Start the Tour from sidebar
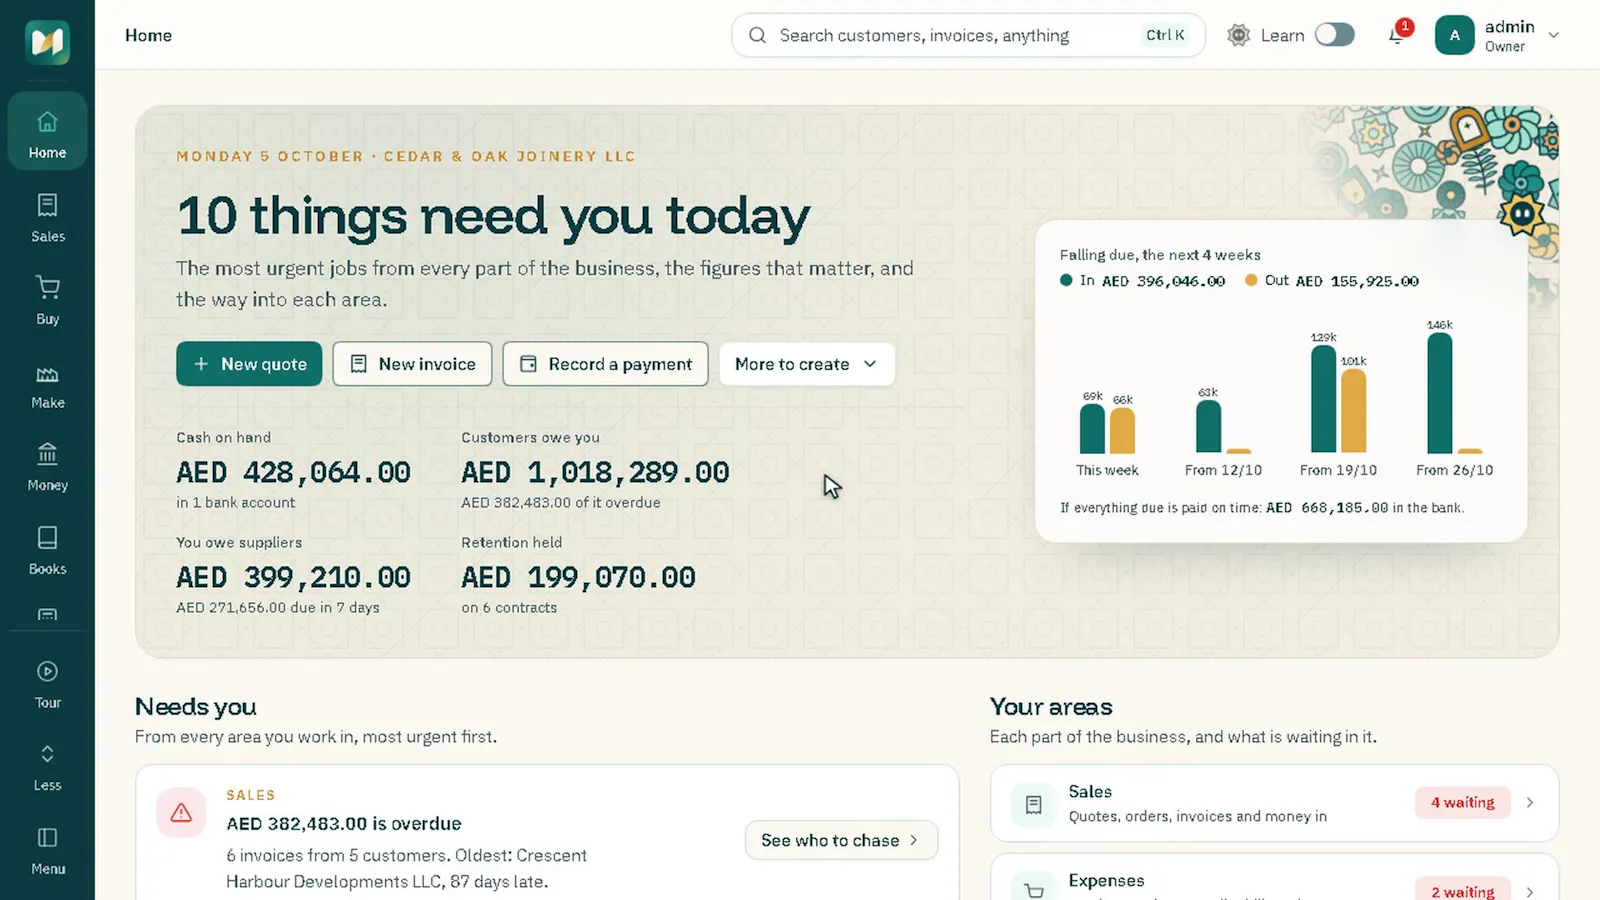This screenshot has height=900, width=1600. pyautogui.click(x=47, y=685)
